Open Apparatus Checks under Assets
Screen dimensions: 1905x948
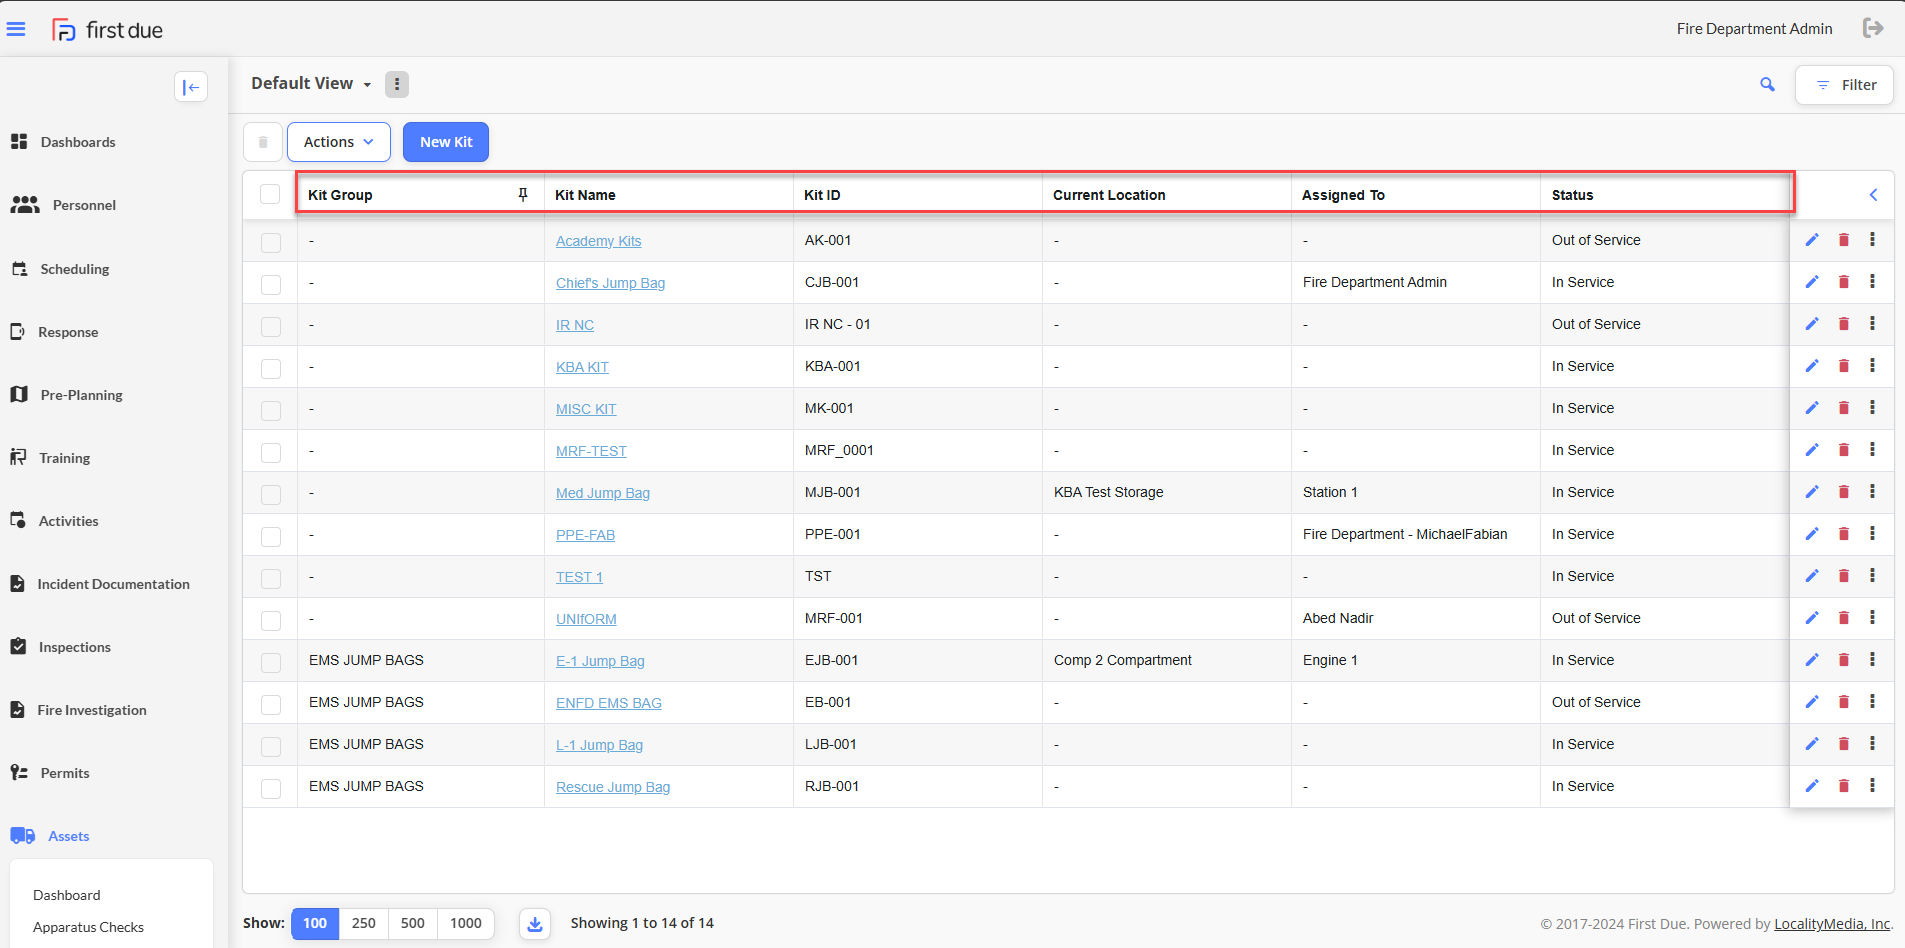tap(88, 927)
